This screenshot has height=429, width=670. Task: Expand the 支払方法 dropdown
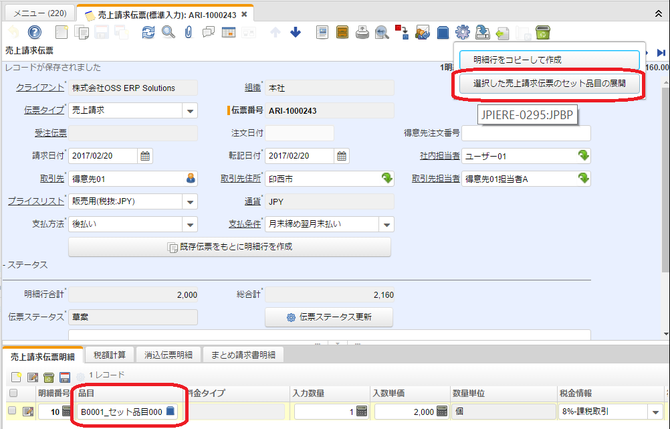190,224
